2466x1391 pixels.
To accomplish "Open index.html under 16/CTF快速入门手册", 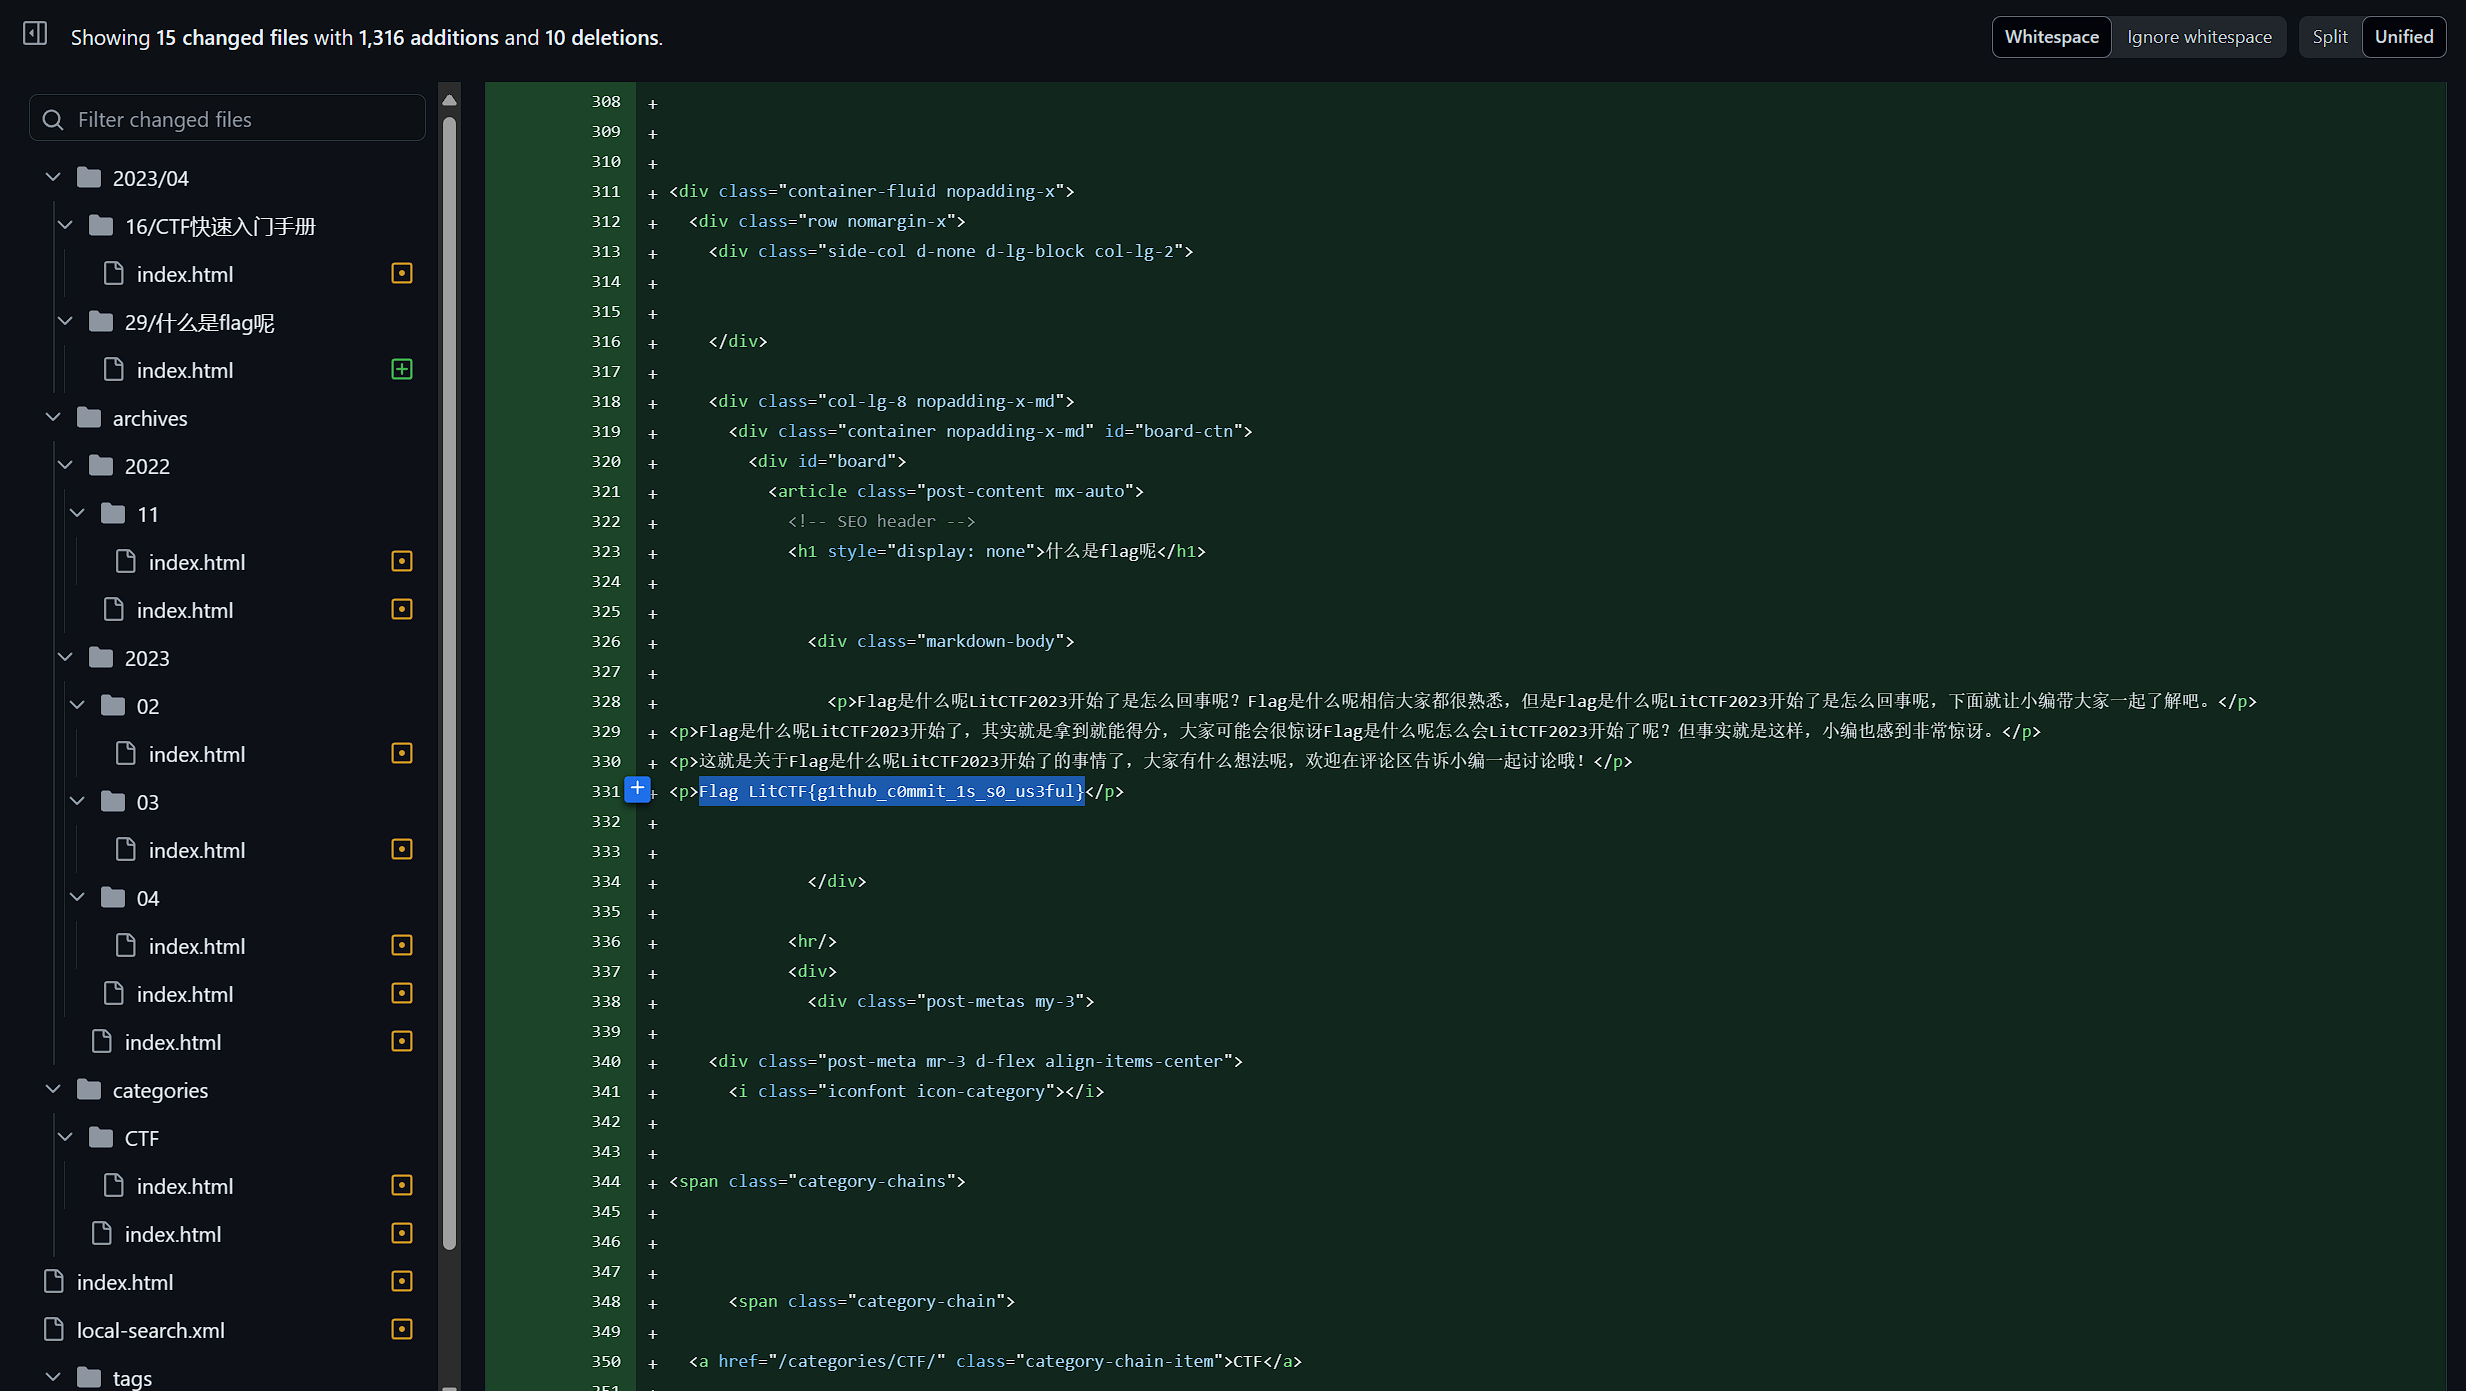I will (x=185, y=274).
